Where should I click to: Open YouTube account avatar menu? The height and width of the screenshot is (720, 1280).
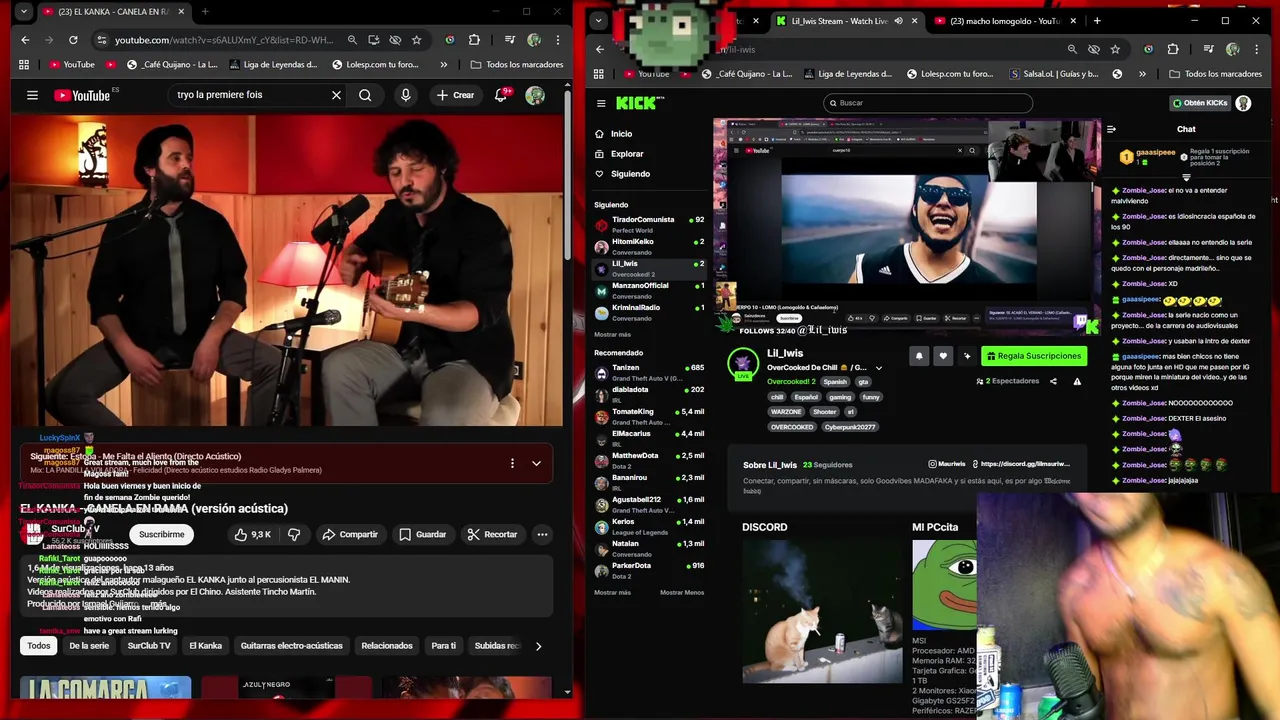[x=535, y=95]
